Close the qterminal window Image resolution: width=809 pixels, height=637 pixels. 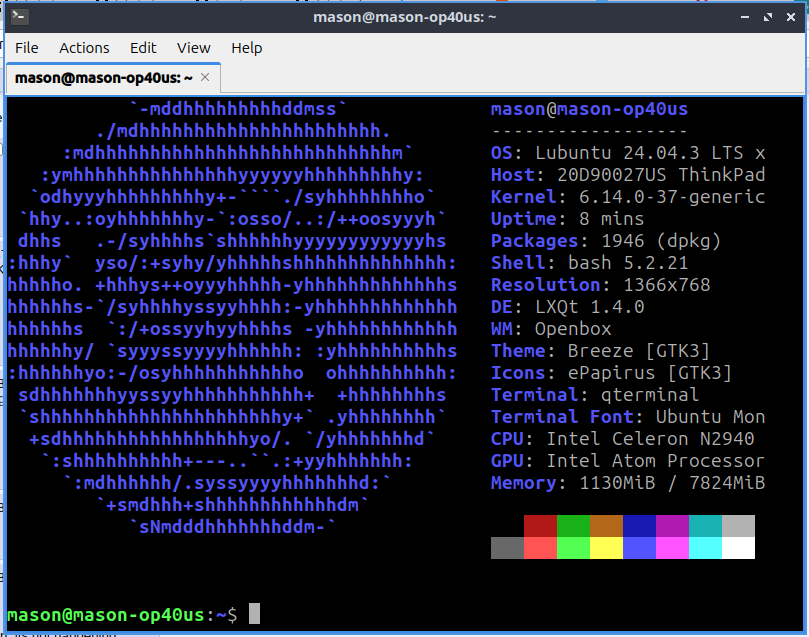(x=790, y=17)
